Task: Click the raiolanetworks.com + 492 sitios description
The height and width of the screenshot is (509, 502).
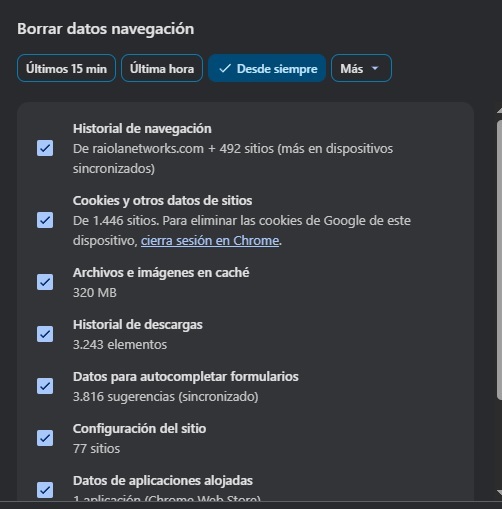Action: 233,158
